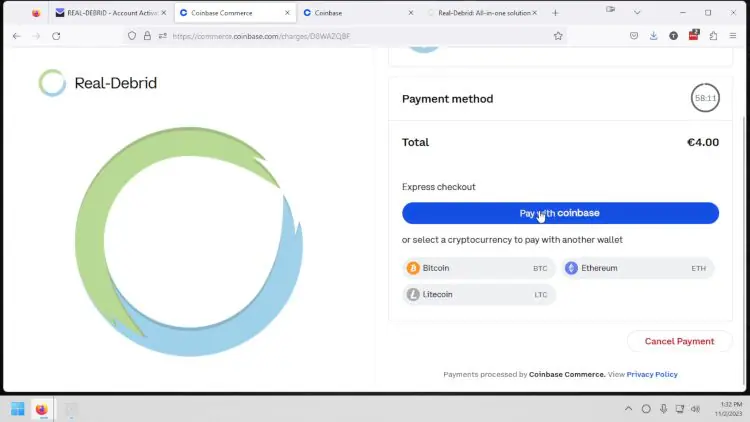Open Firefox application menu

[x=733, y=36]
